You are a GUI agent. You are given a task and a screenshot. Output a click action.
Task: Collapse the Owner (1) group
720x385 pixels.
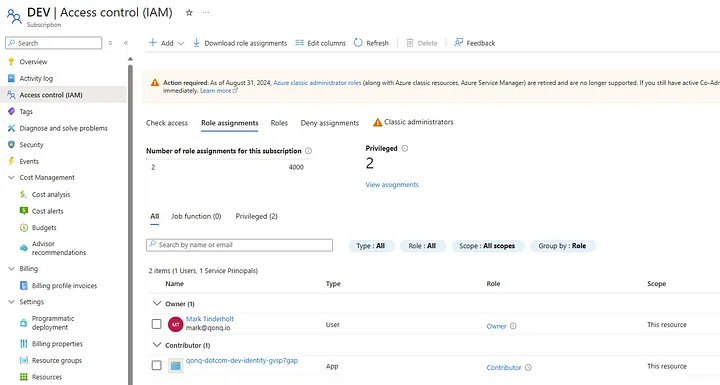point(157,304)
